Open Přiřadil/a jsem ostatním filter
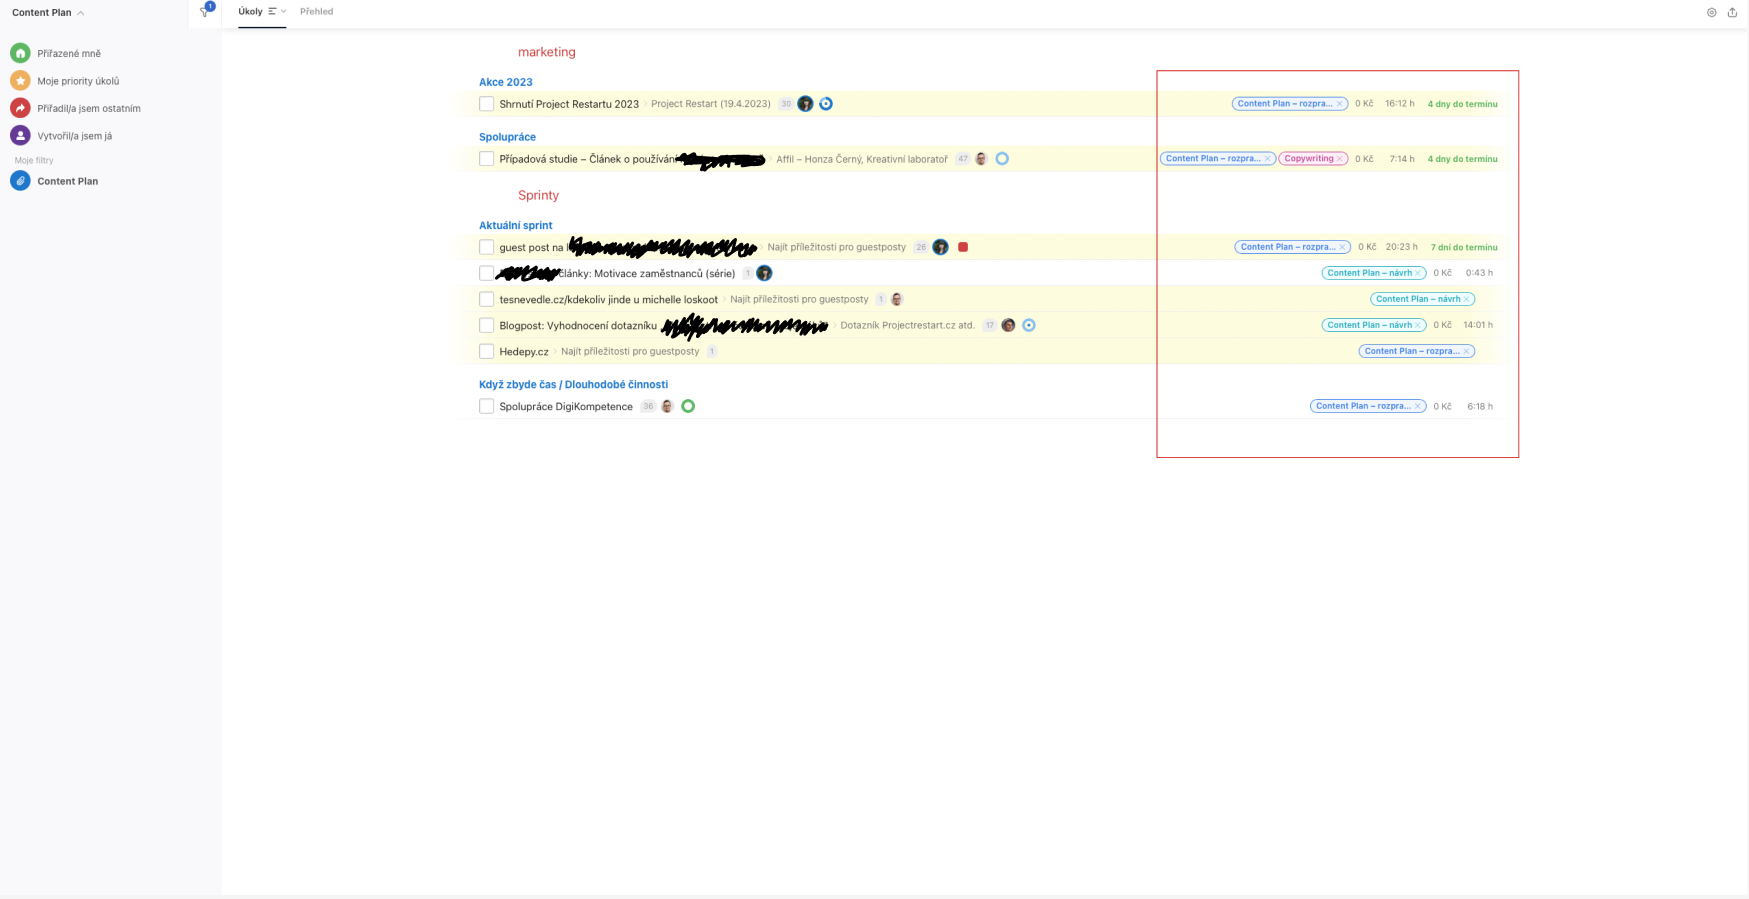This screenshot has width=1749, height=899. coord(89,108)
